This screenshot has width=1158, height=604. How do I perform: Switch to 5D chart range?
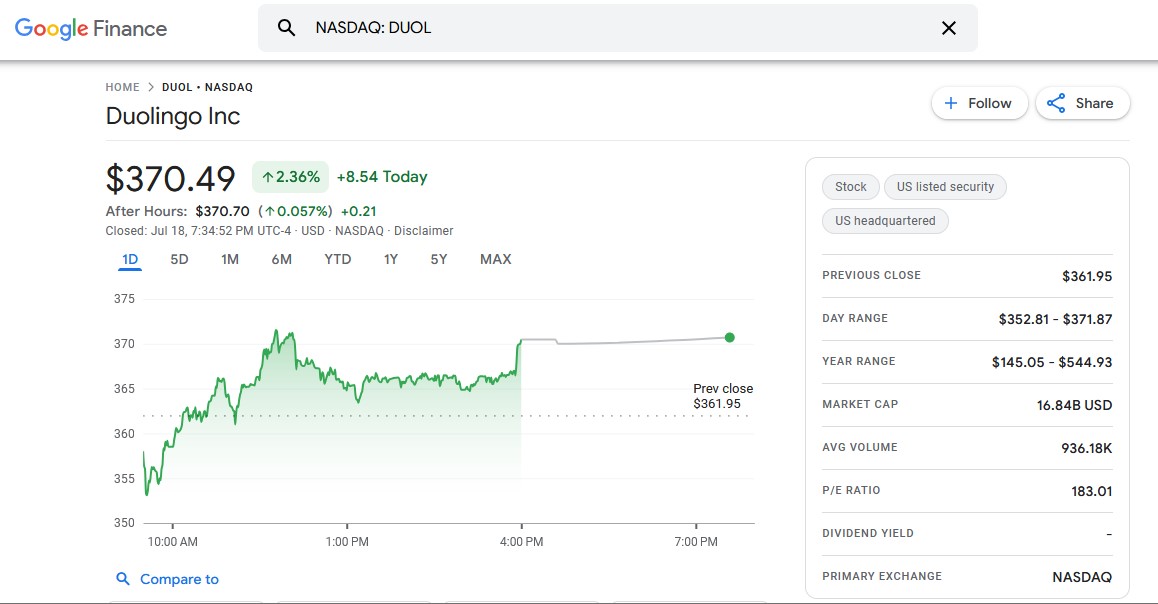(x=179, y=259)
